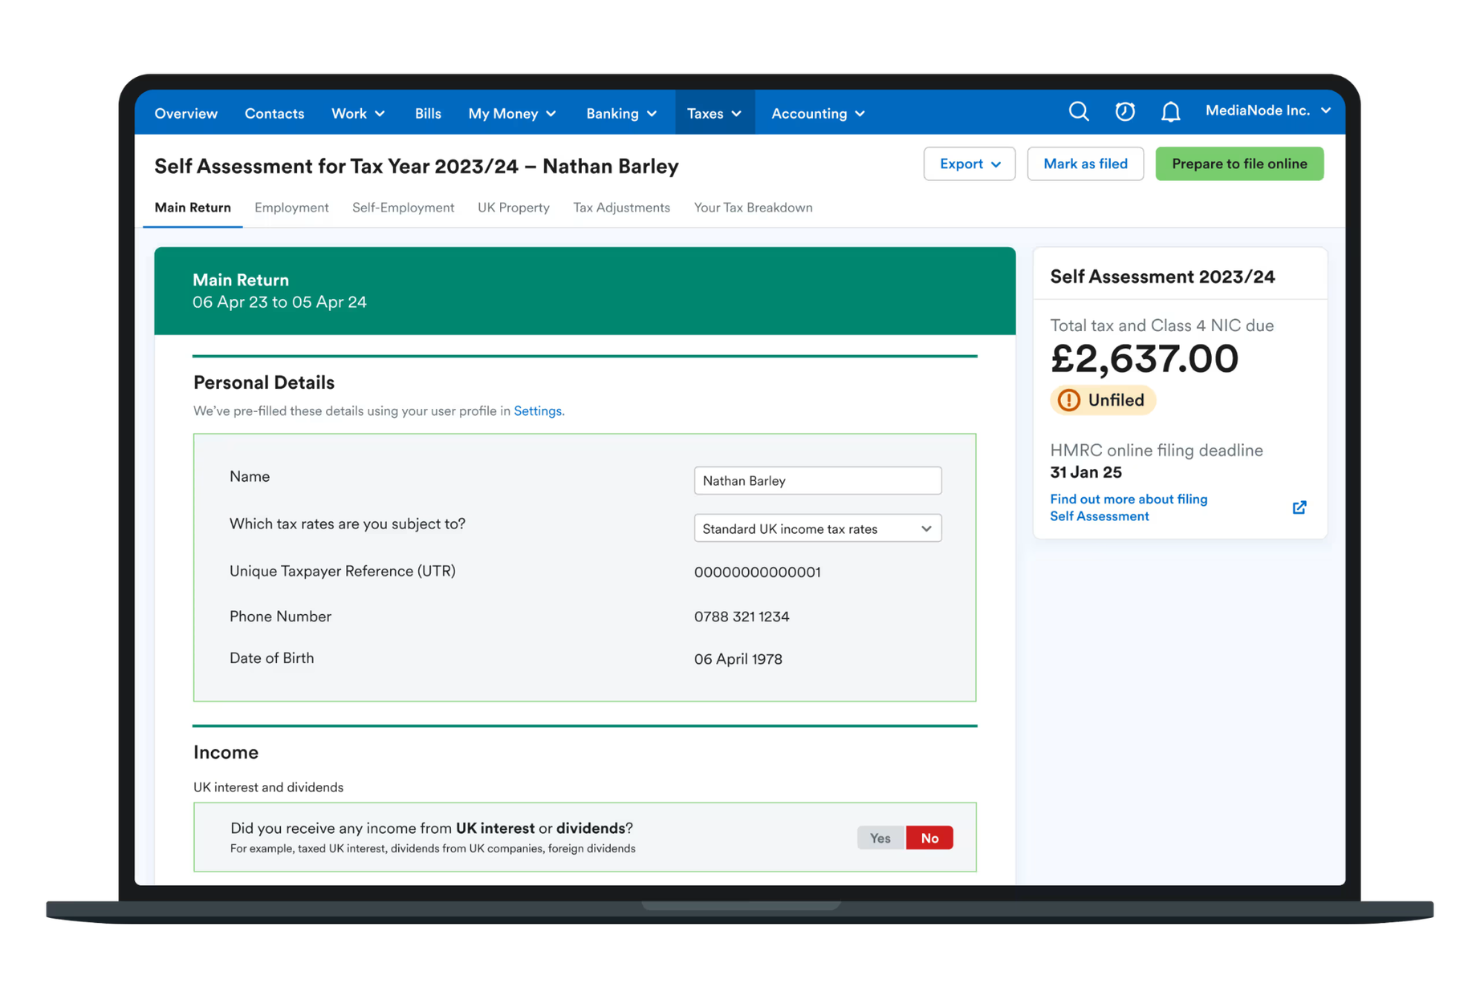Open the timer clock icon
The image size is (1480, 987).
(x=1125, y=112)
